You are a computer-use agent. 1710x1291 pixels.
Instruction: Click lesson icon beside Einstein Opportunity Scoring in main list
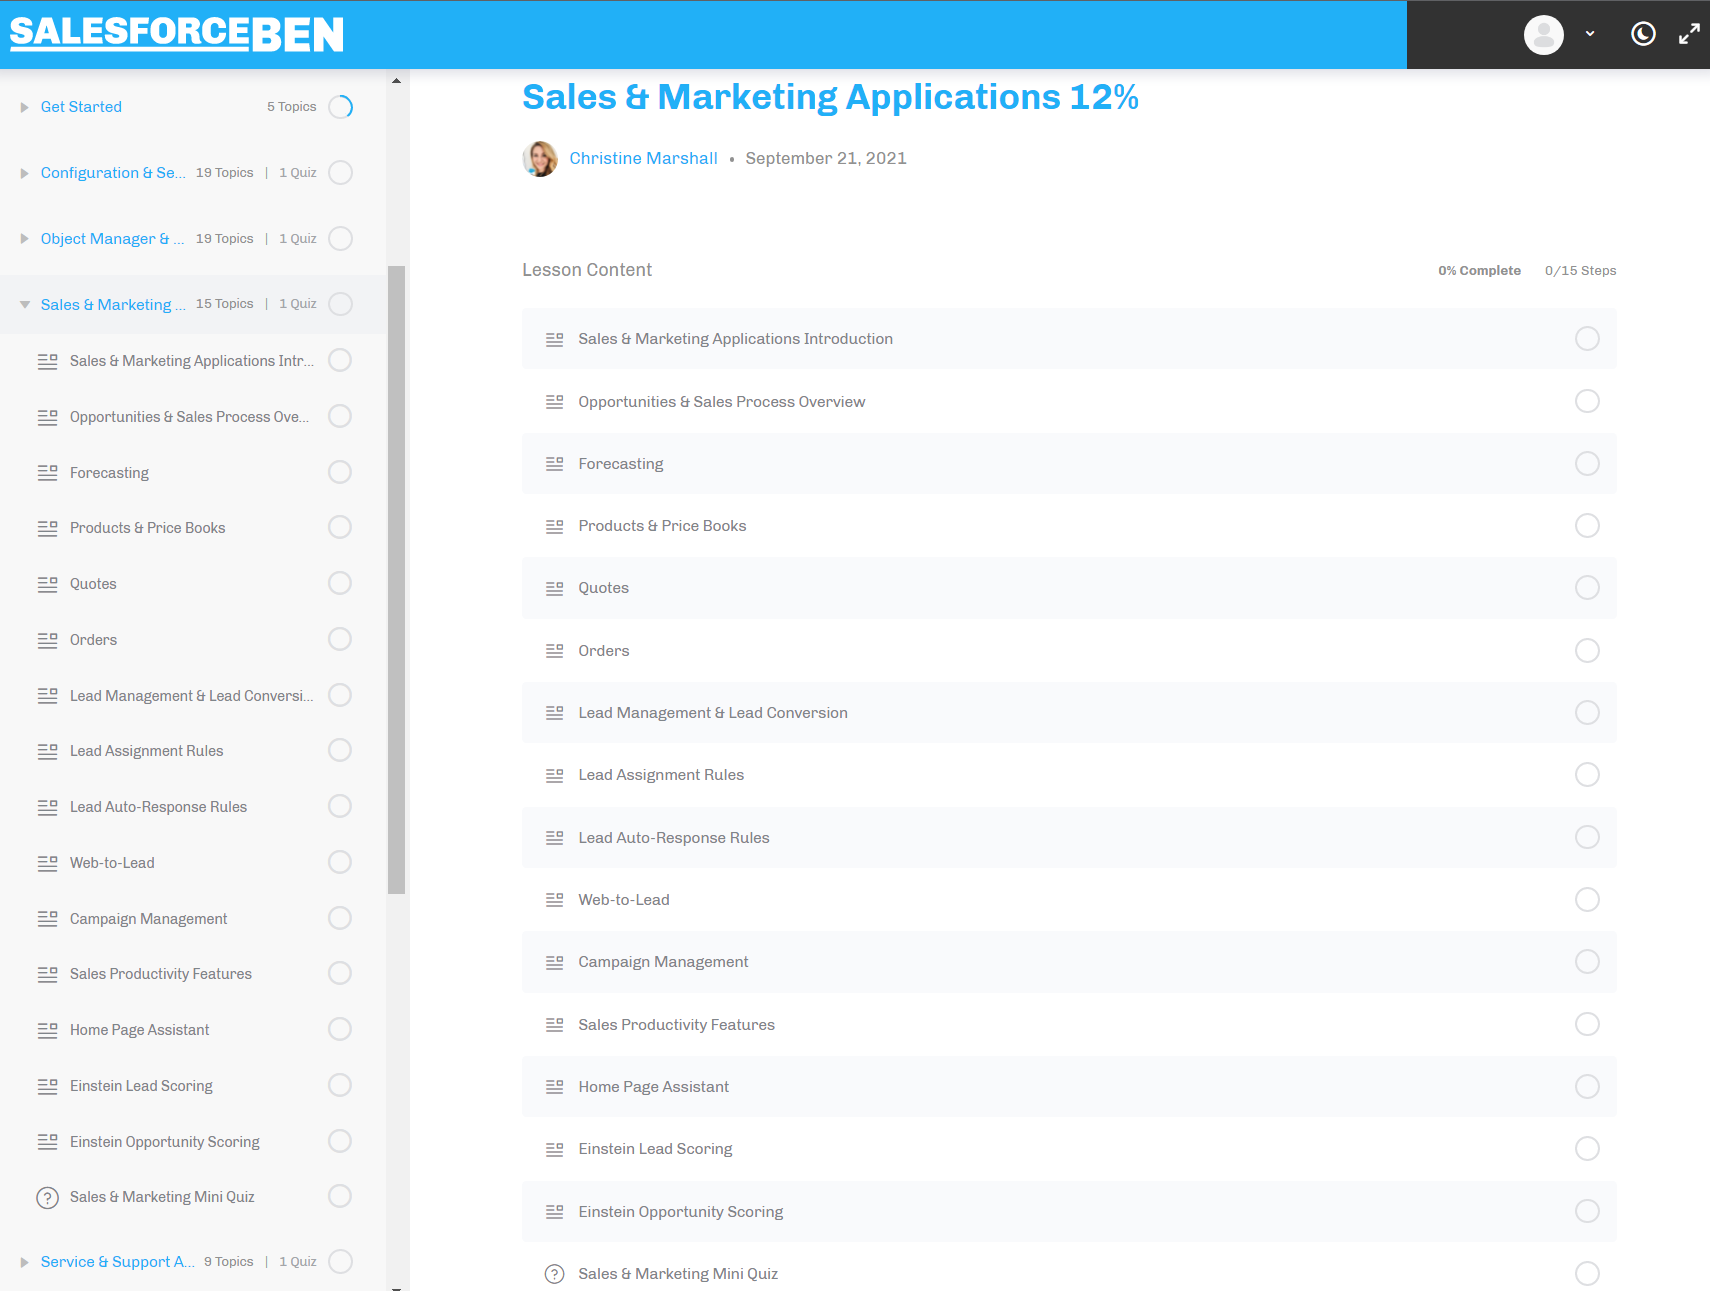[x=554, y=1212]
